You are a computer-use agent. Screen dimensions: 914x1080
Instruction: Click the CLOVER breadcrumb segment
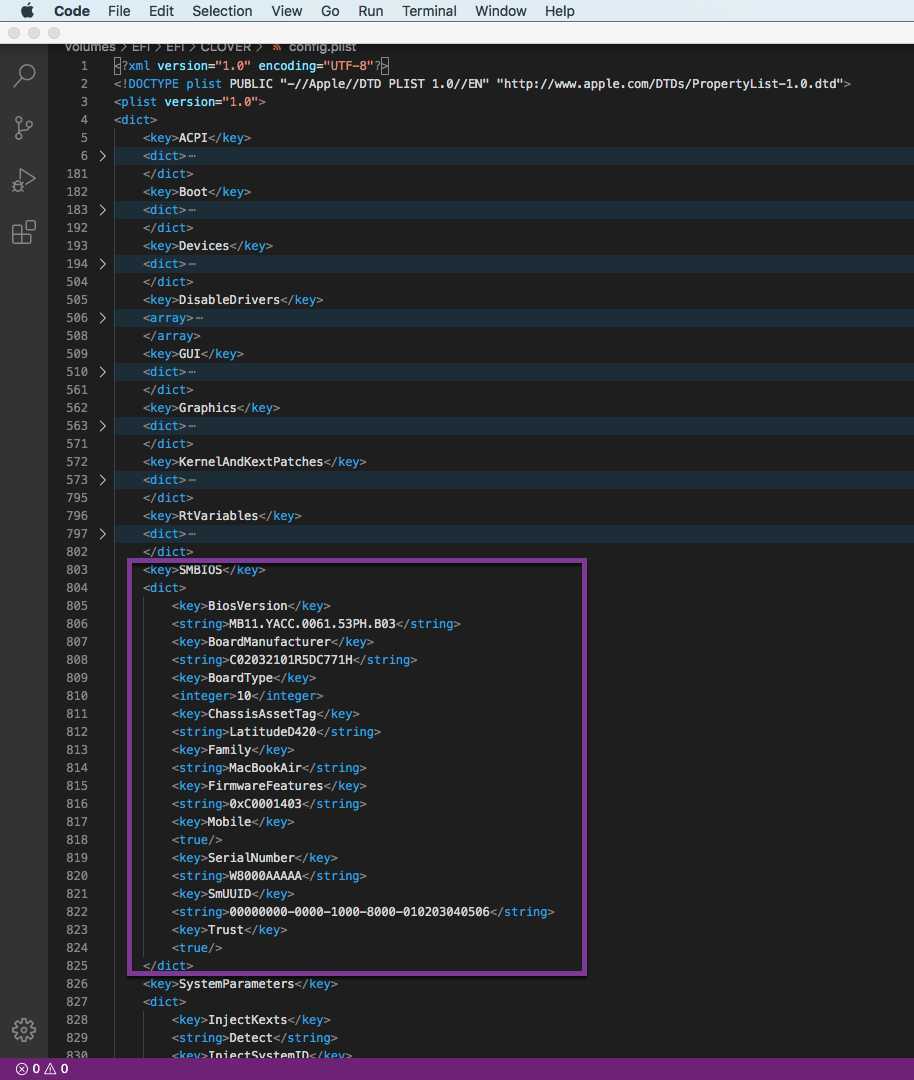coord(226,47)
